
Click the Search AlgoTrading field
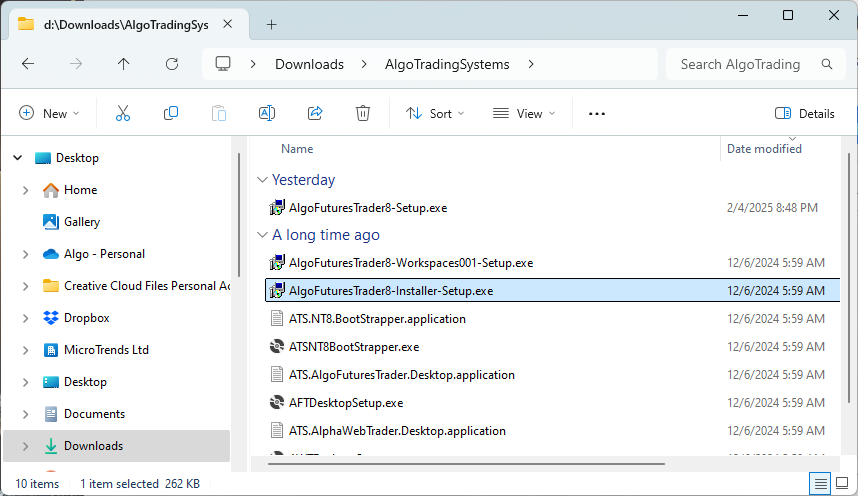coord(755,64)
